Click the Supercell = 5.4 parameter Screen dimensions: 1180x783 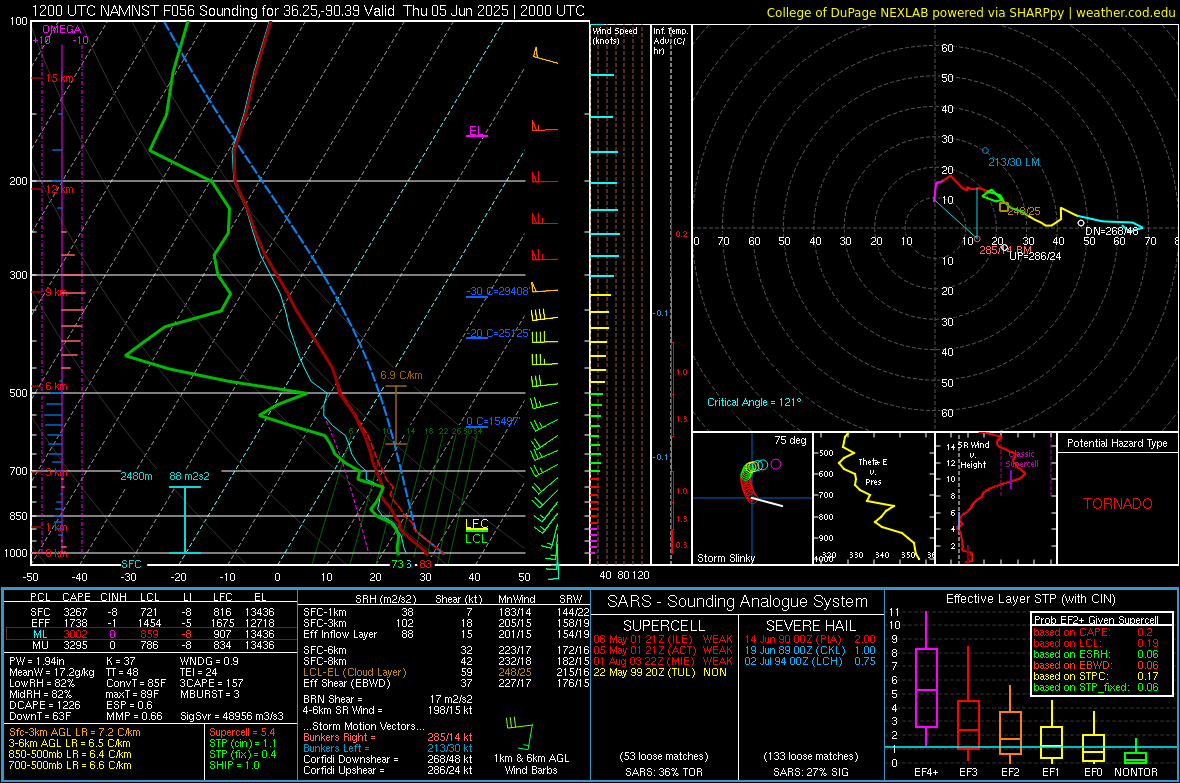click(x=242, y=733)
